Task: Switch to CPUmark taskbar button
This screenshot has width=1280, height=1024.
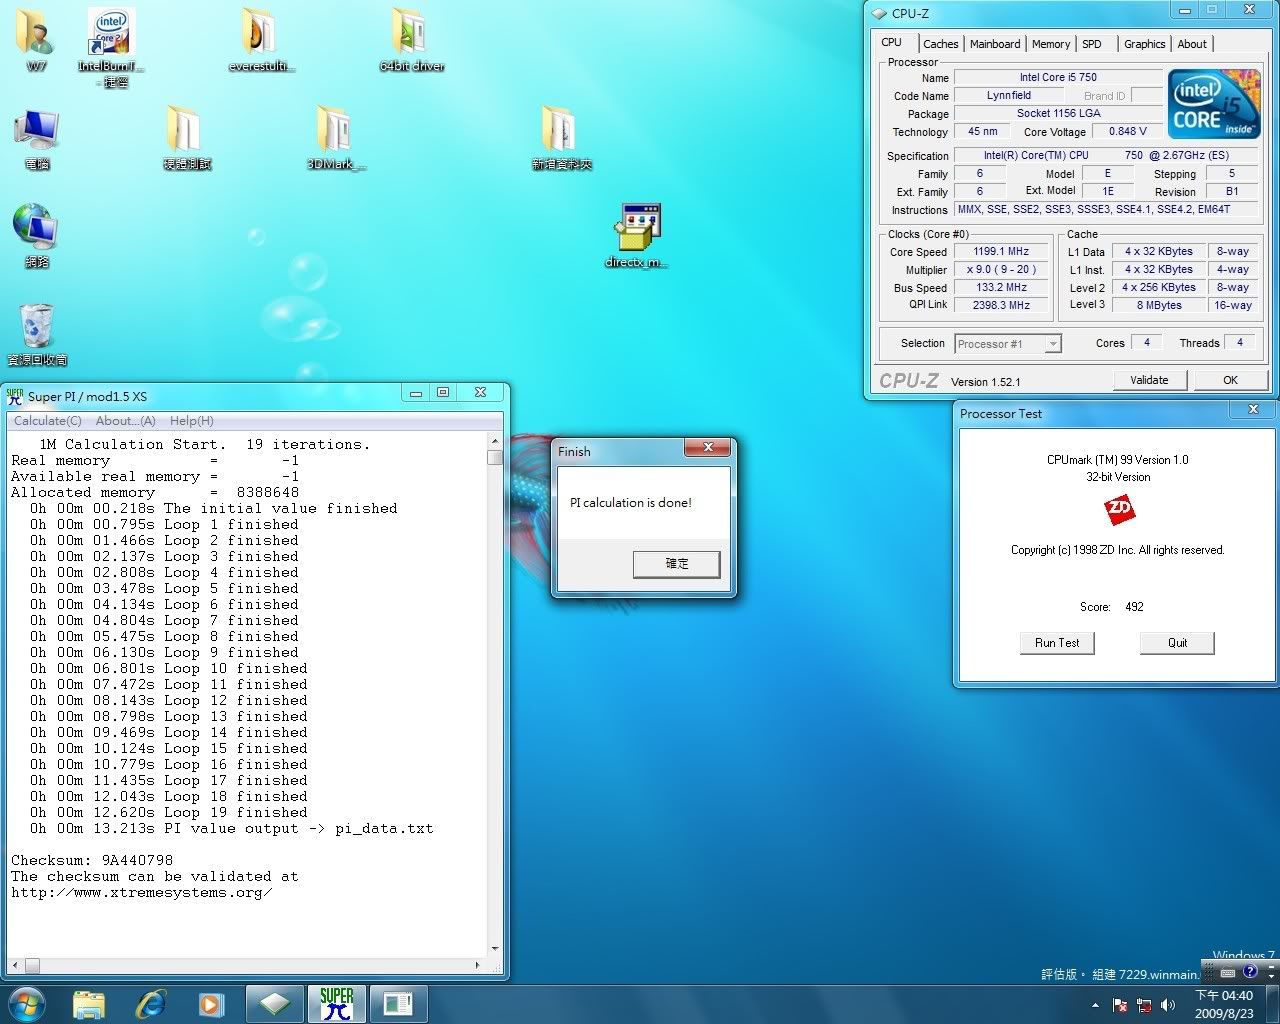Action: [398, 1004]
